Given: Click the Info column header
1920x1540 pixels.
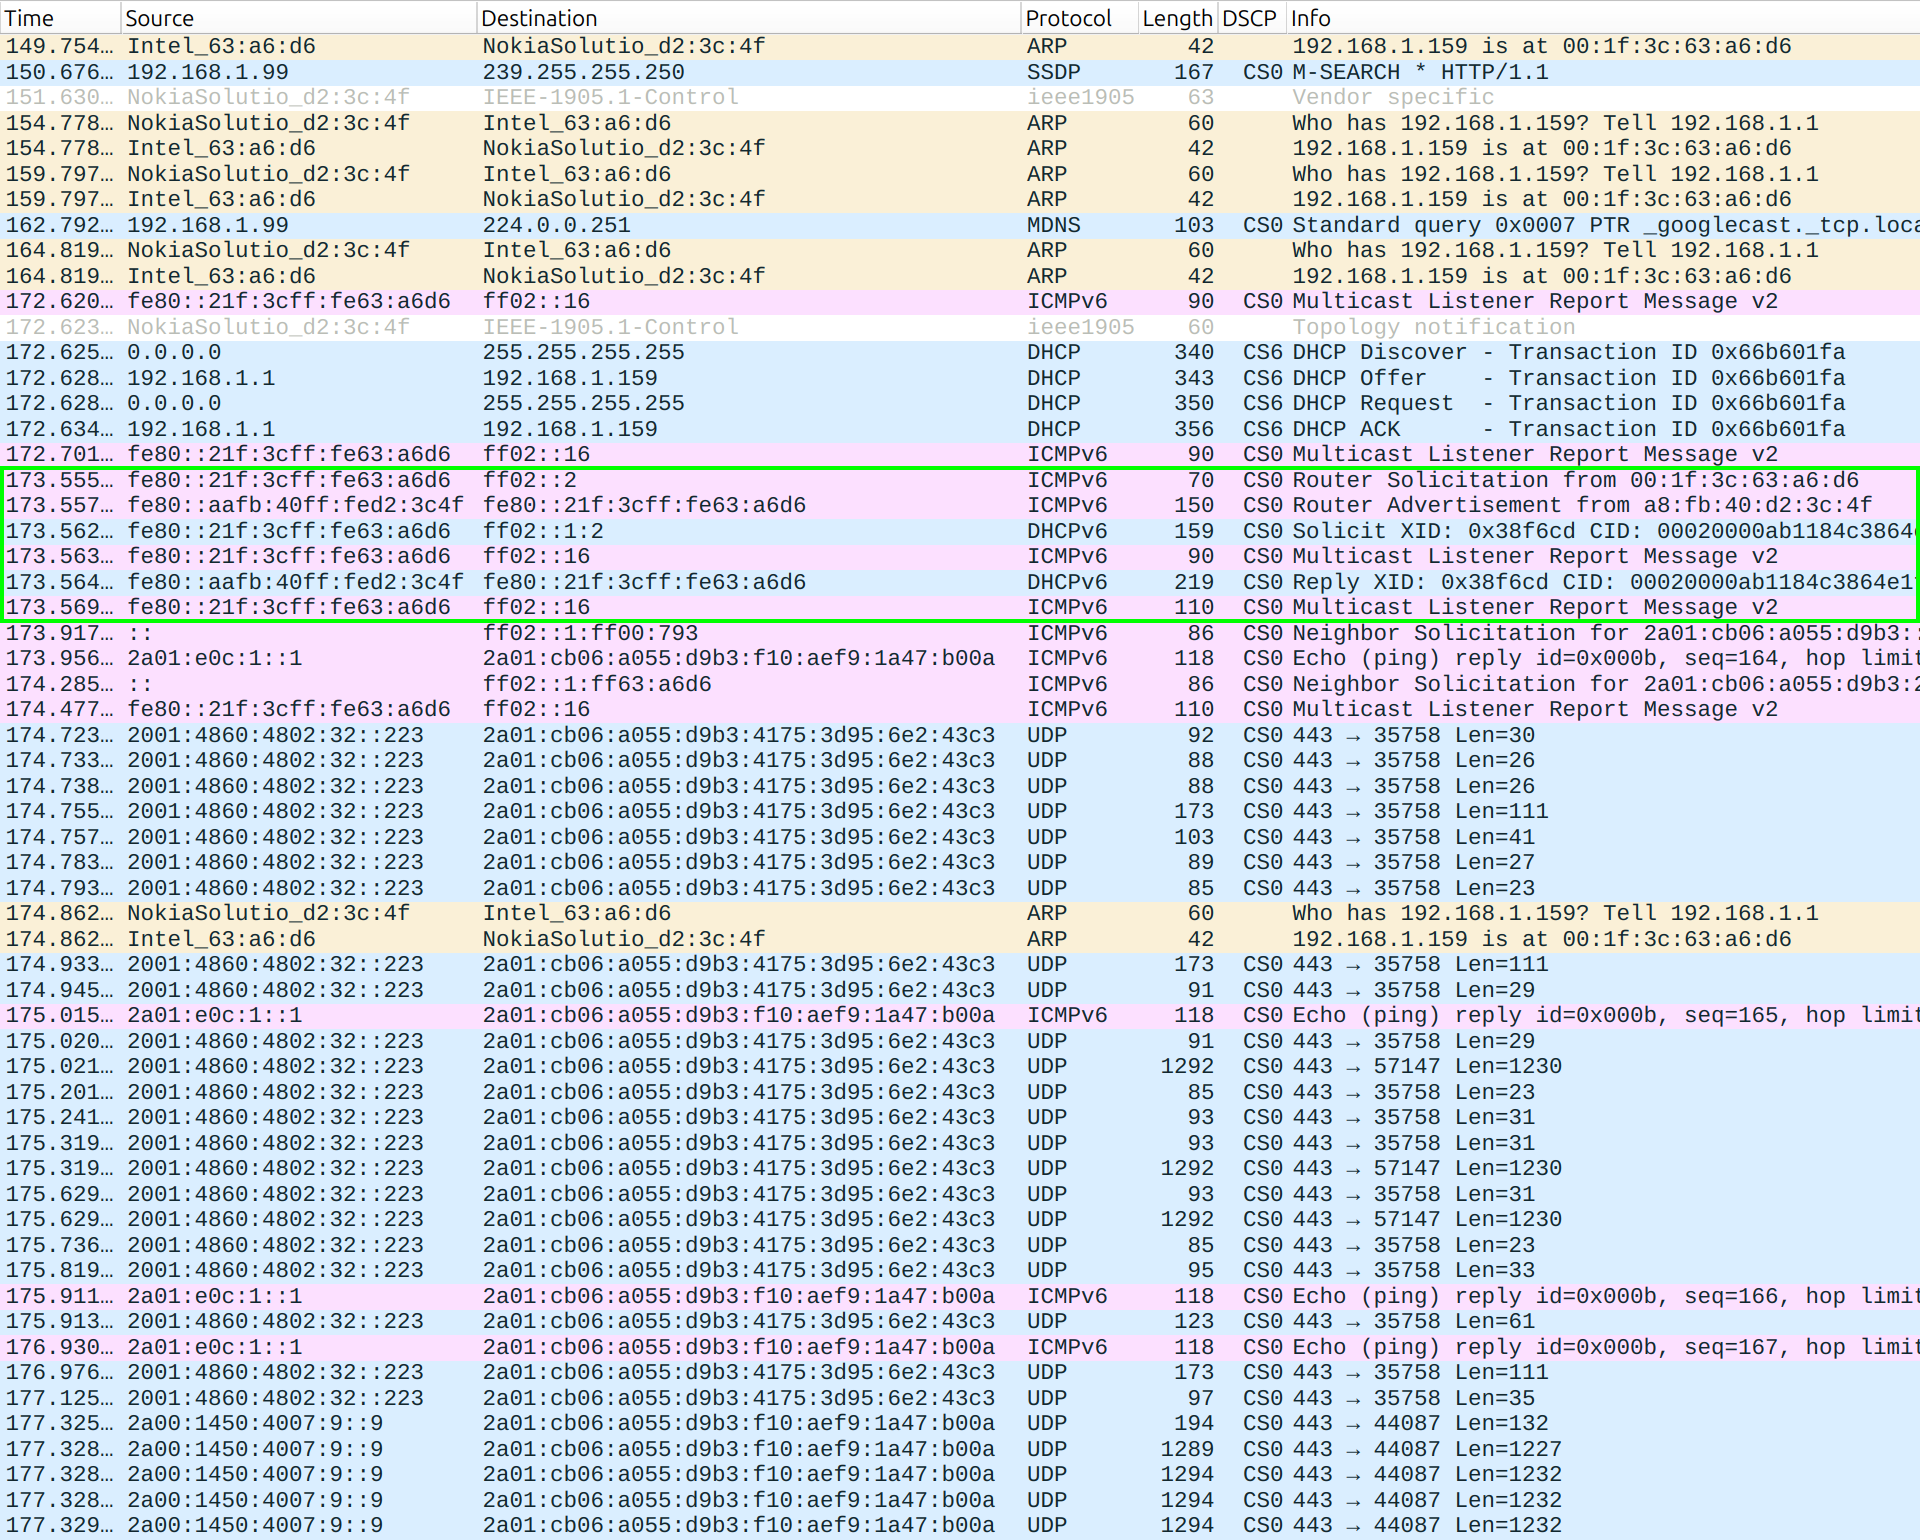Looking at the screenshot, I should pyautogui.click(x=1310, y=18).
